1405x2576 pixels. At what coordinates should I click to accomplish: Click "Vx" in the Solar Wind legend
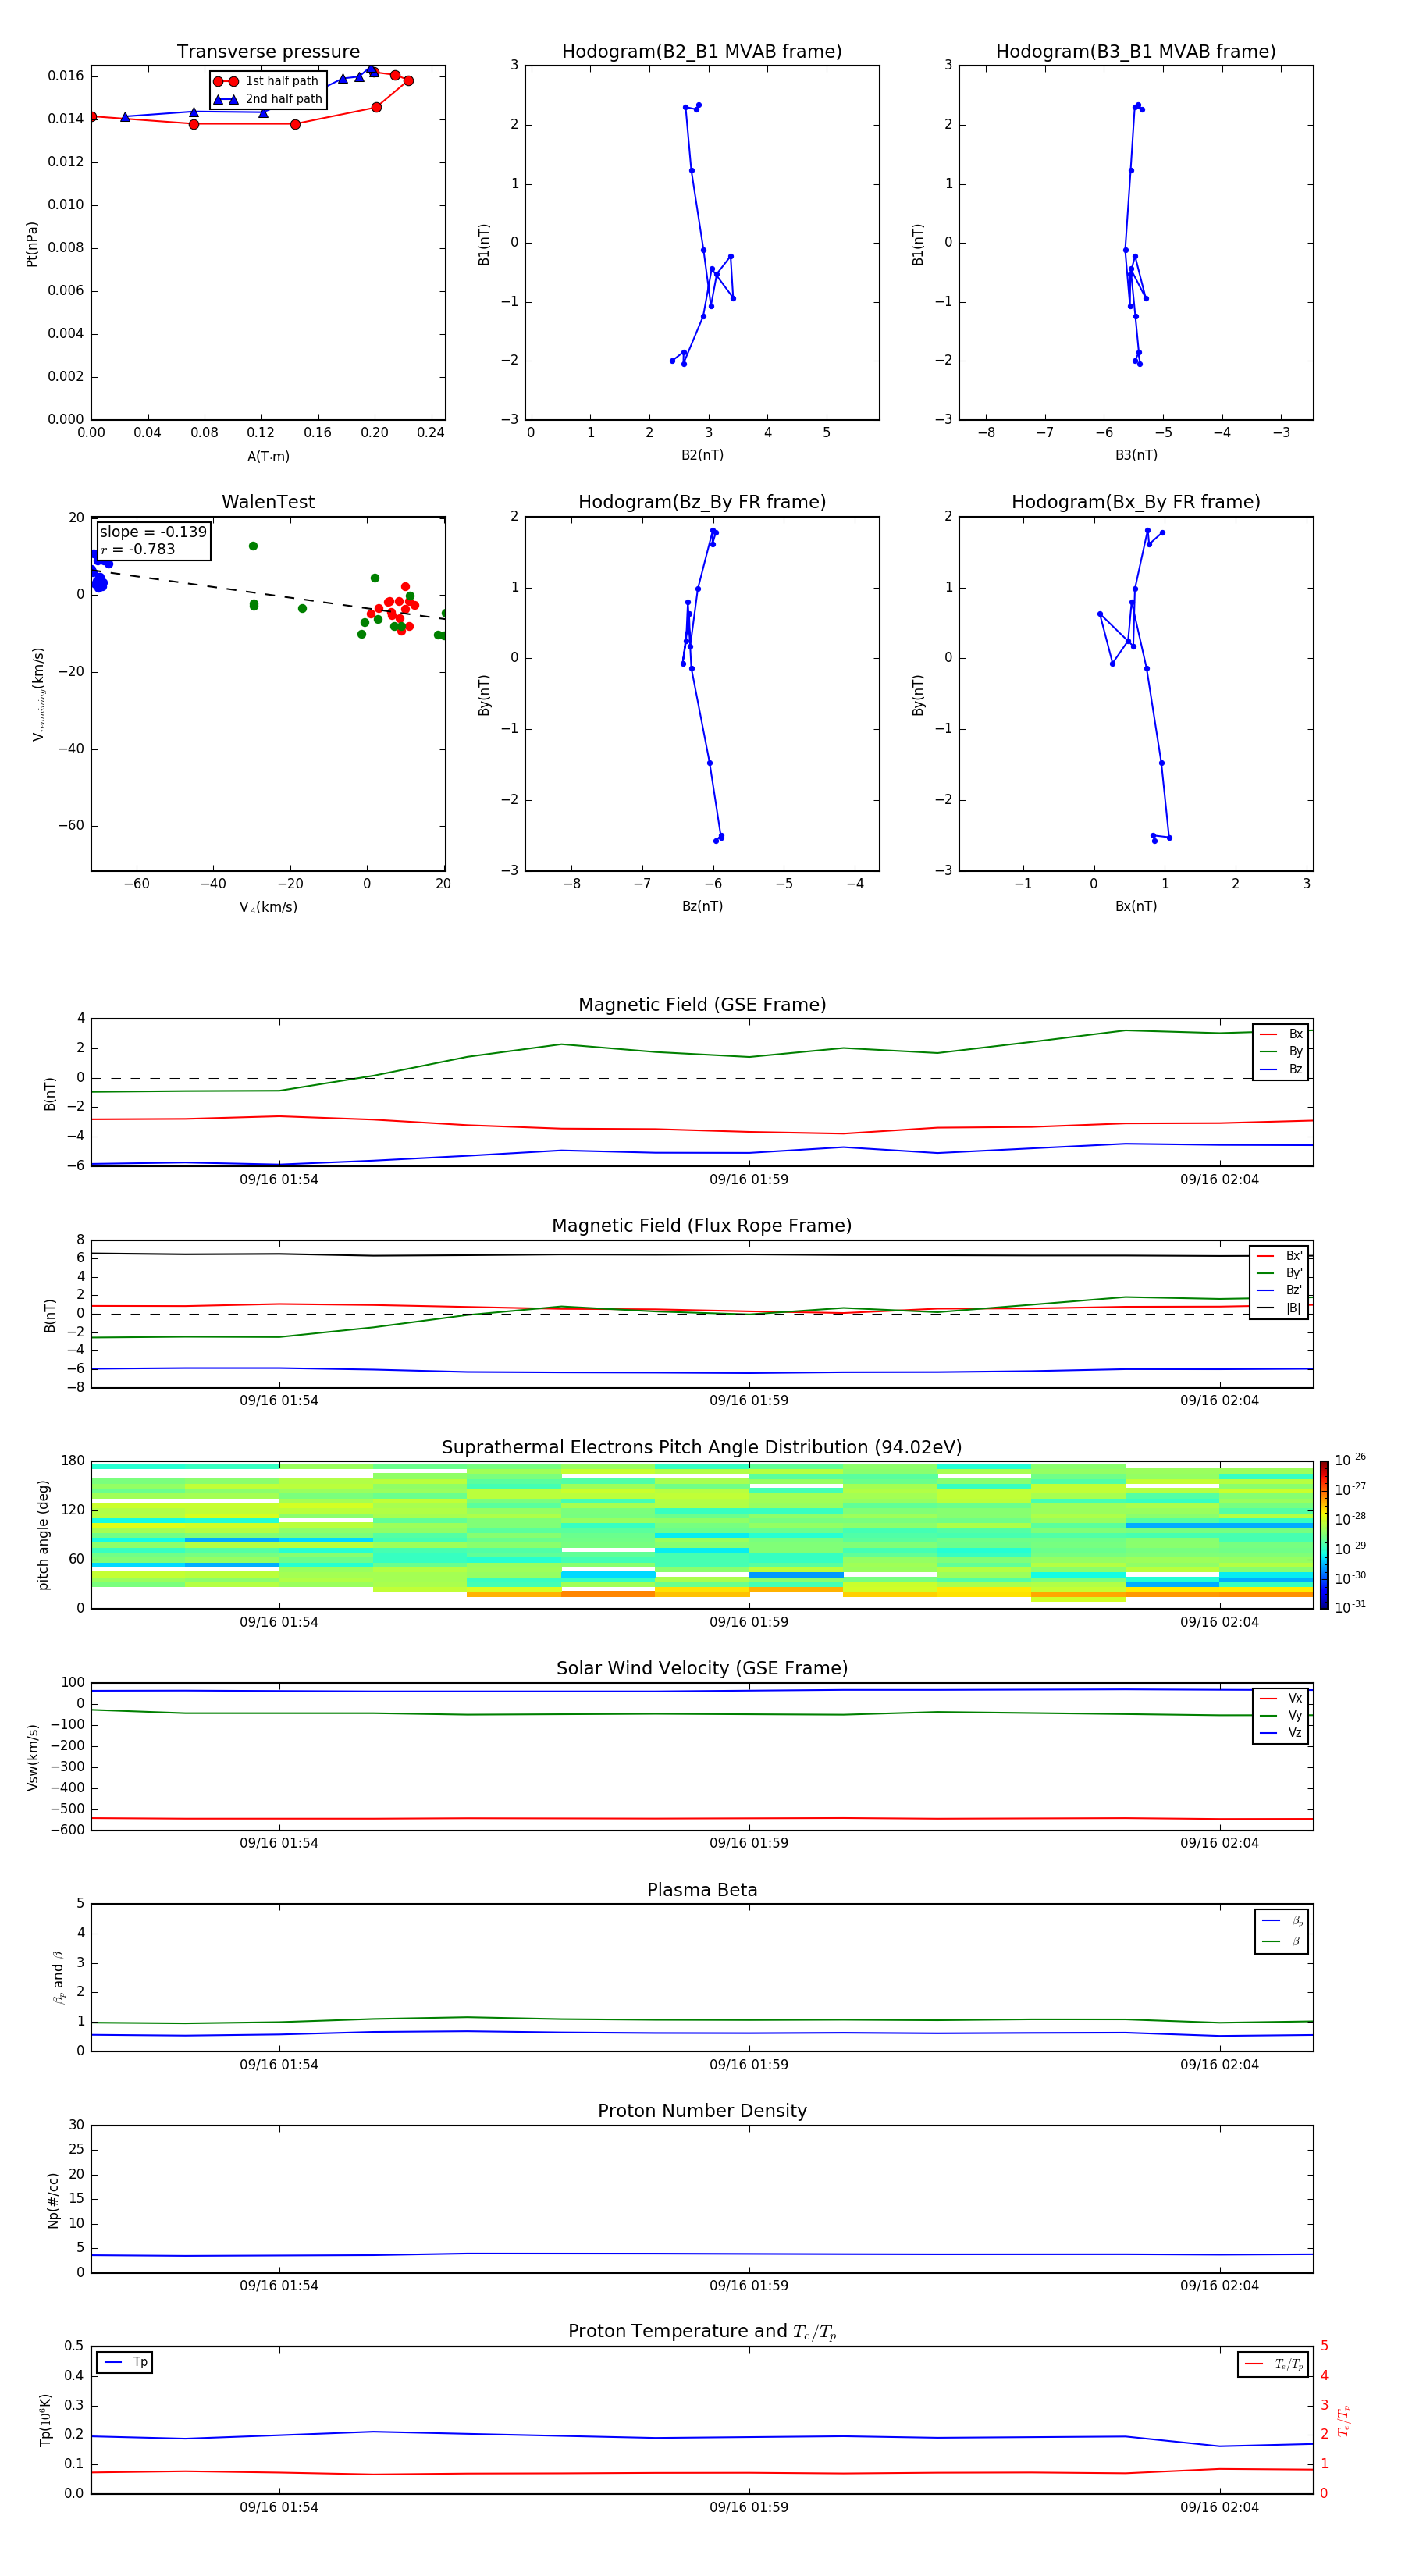pyautogui.click(x=1295, y=1698)
